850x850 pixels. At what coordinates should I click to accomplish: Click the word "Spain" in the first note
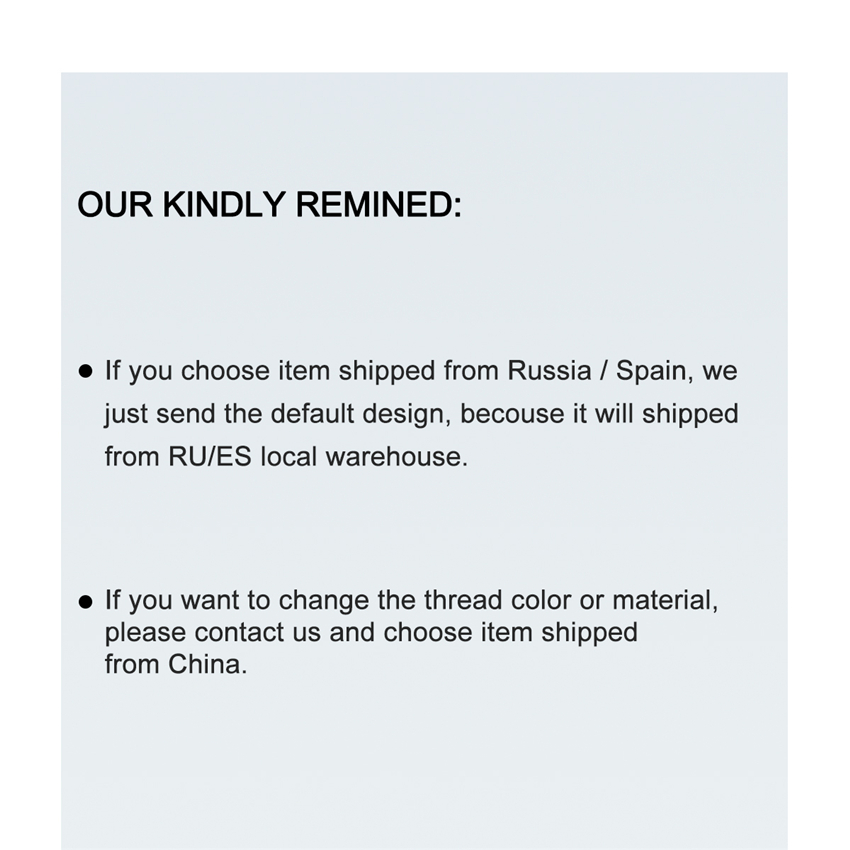coord(651,371)
